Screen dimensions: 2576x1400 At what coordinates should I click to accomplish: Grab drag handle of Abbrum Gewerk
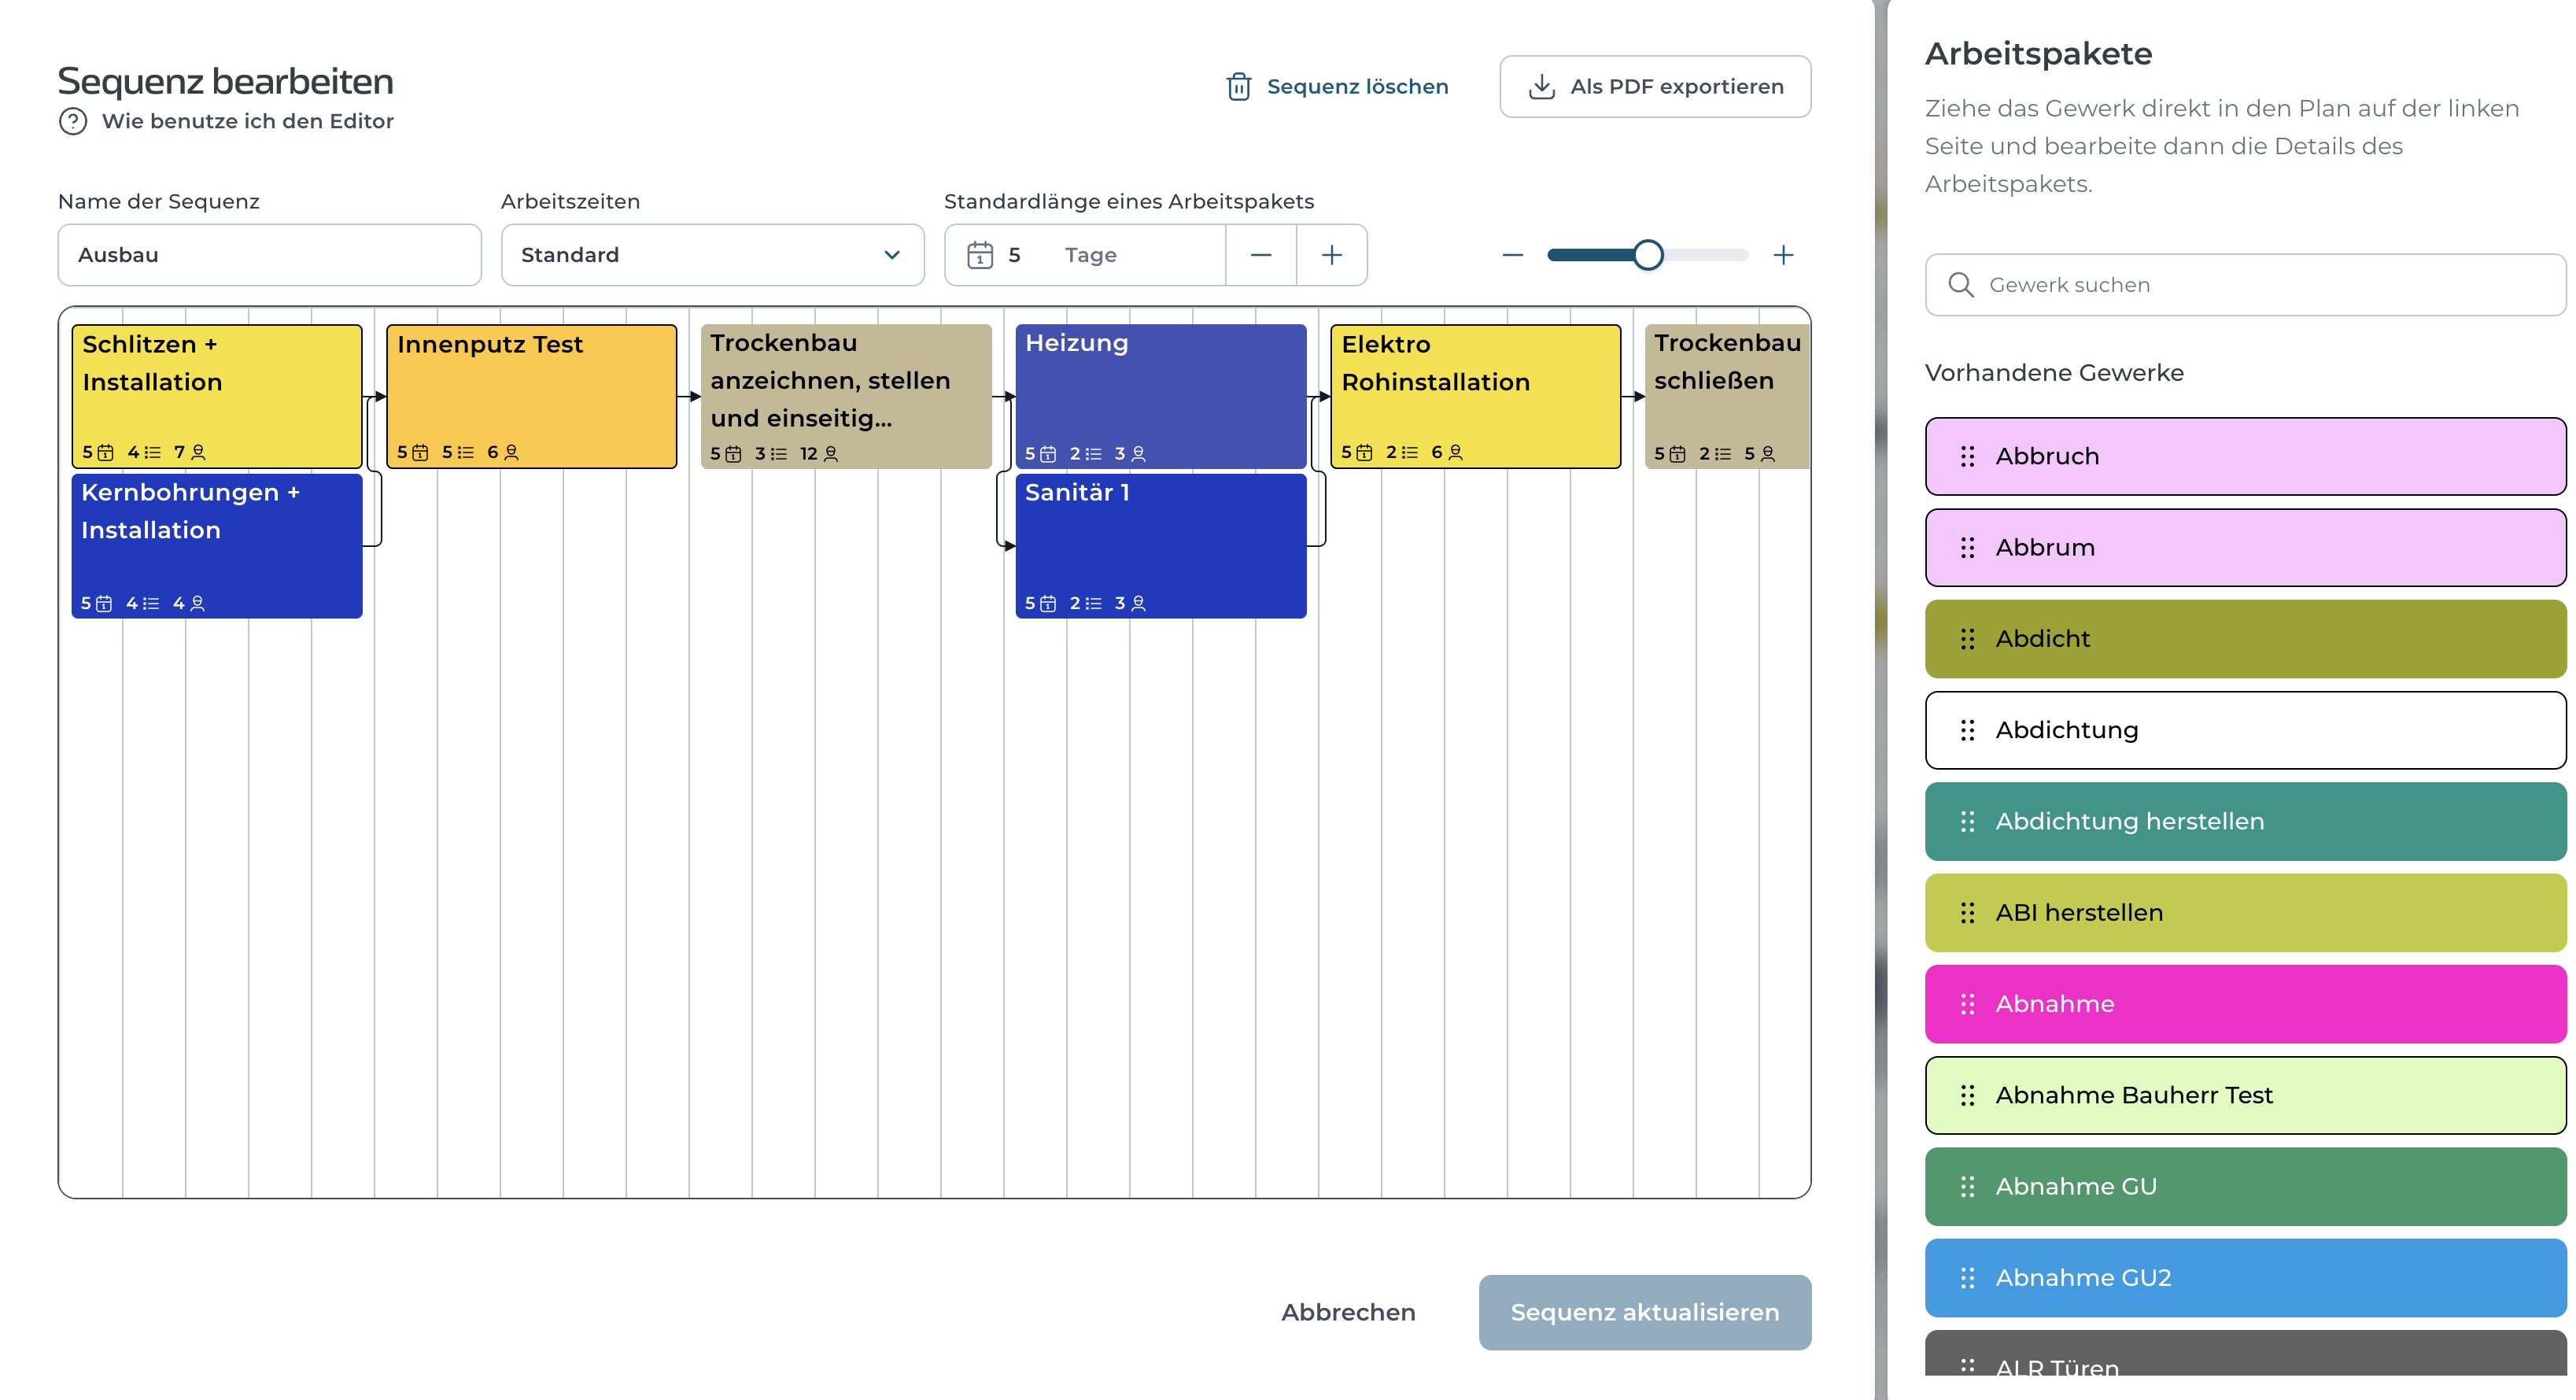(1967, 548)
